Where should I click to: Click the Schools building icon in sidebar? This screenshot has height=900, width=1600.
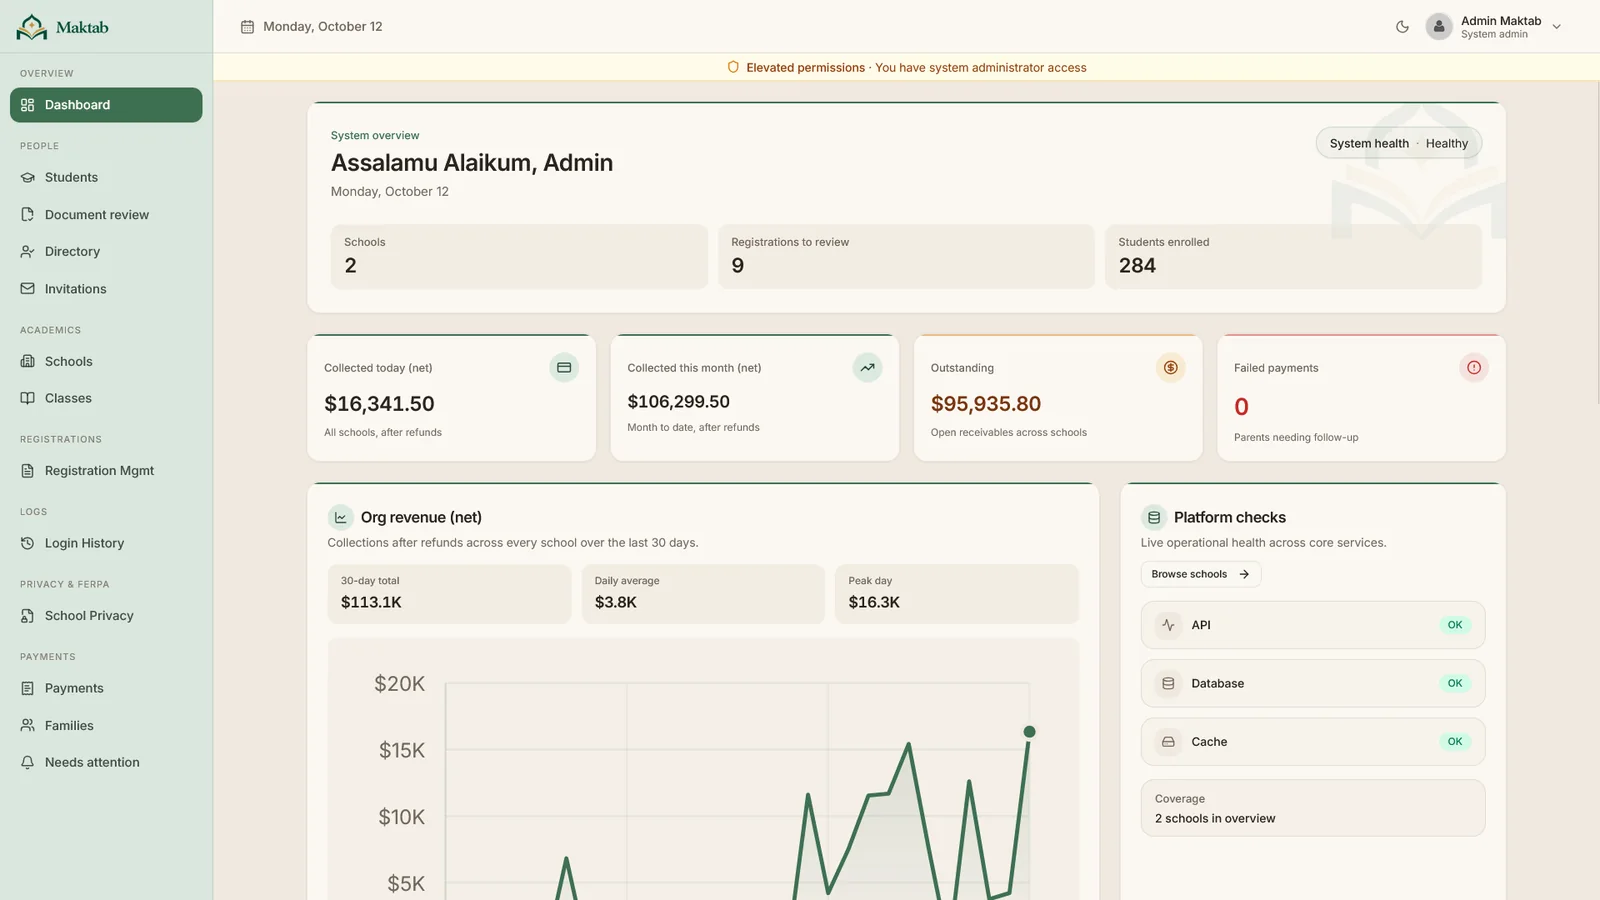point(28,361)
